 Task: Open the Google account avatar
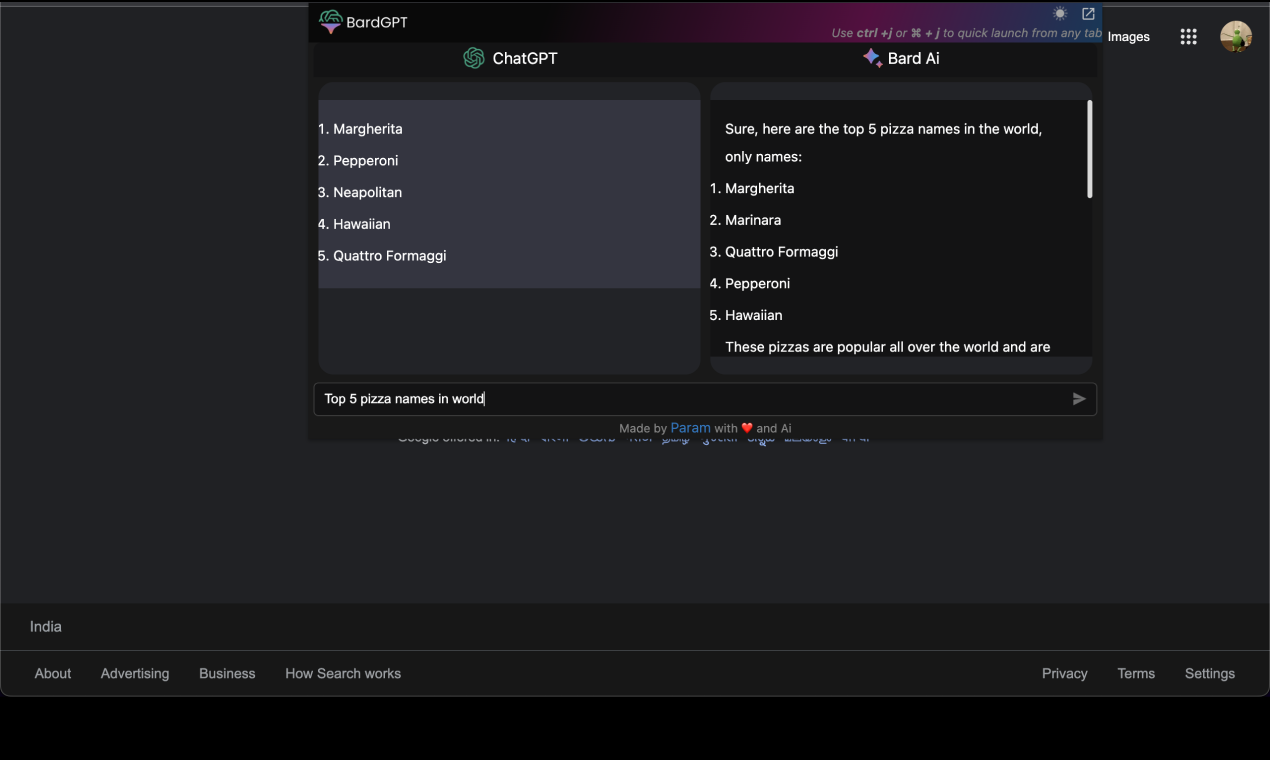click(1236, 37)
